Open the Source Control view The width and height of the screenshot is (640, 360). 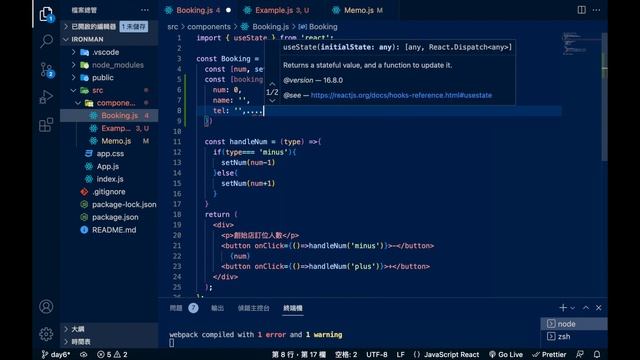[46, 69]
